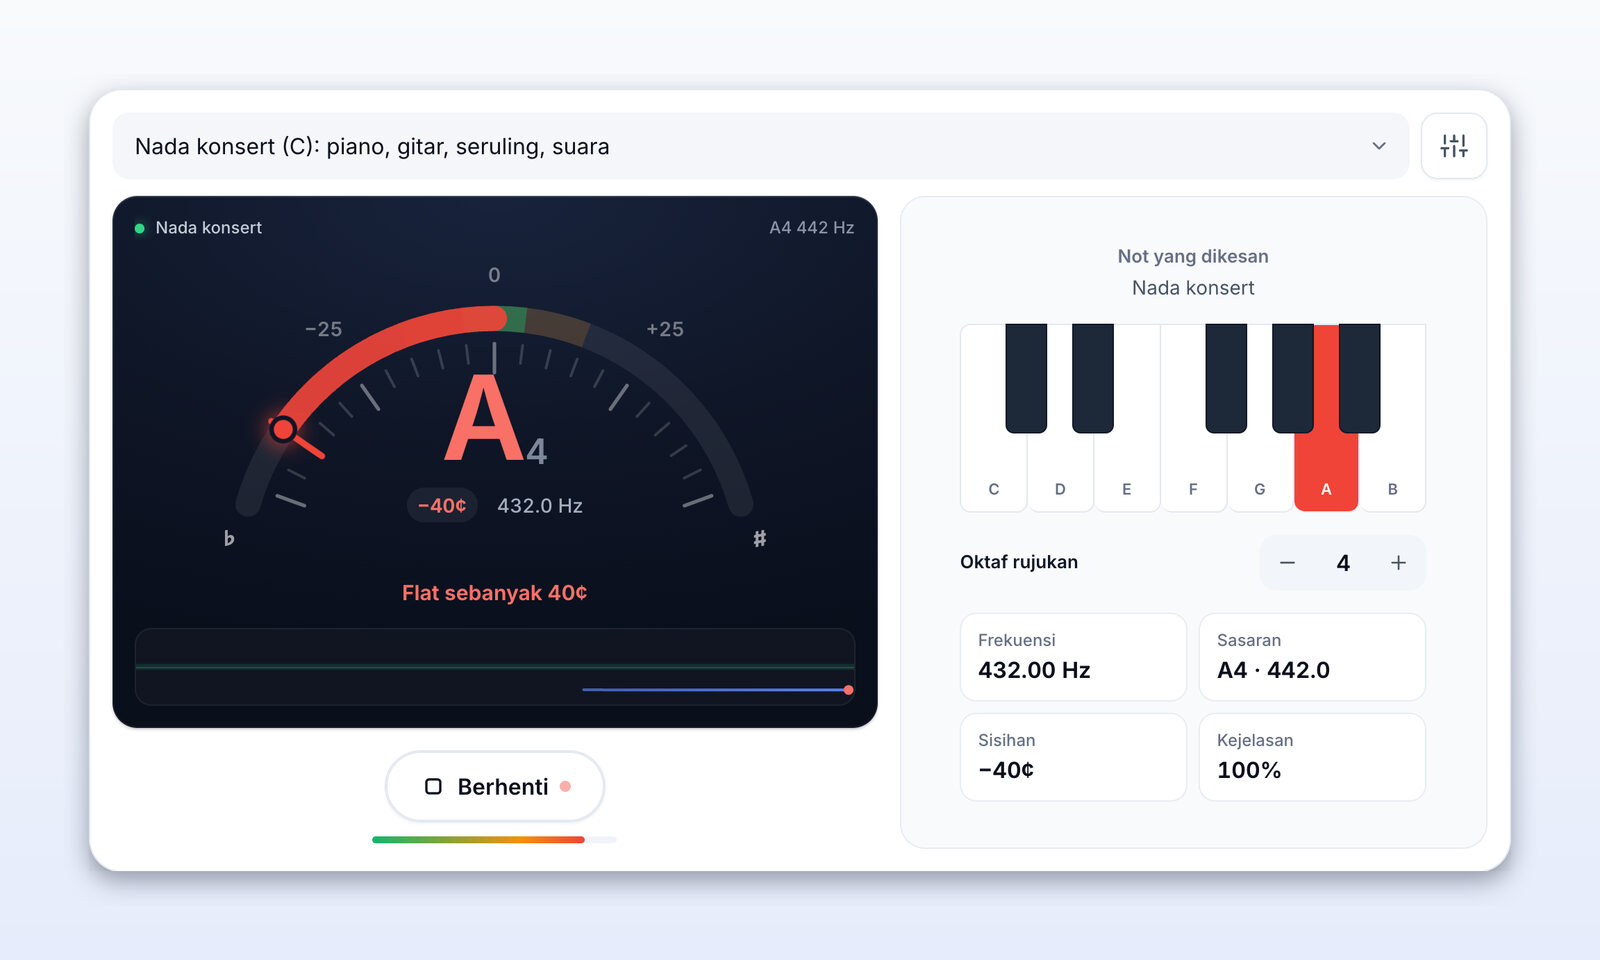1600x960 pixels.
Task: Click the 0 center gauge label
Action: point(494,275)
